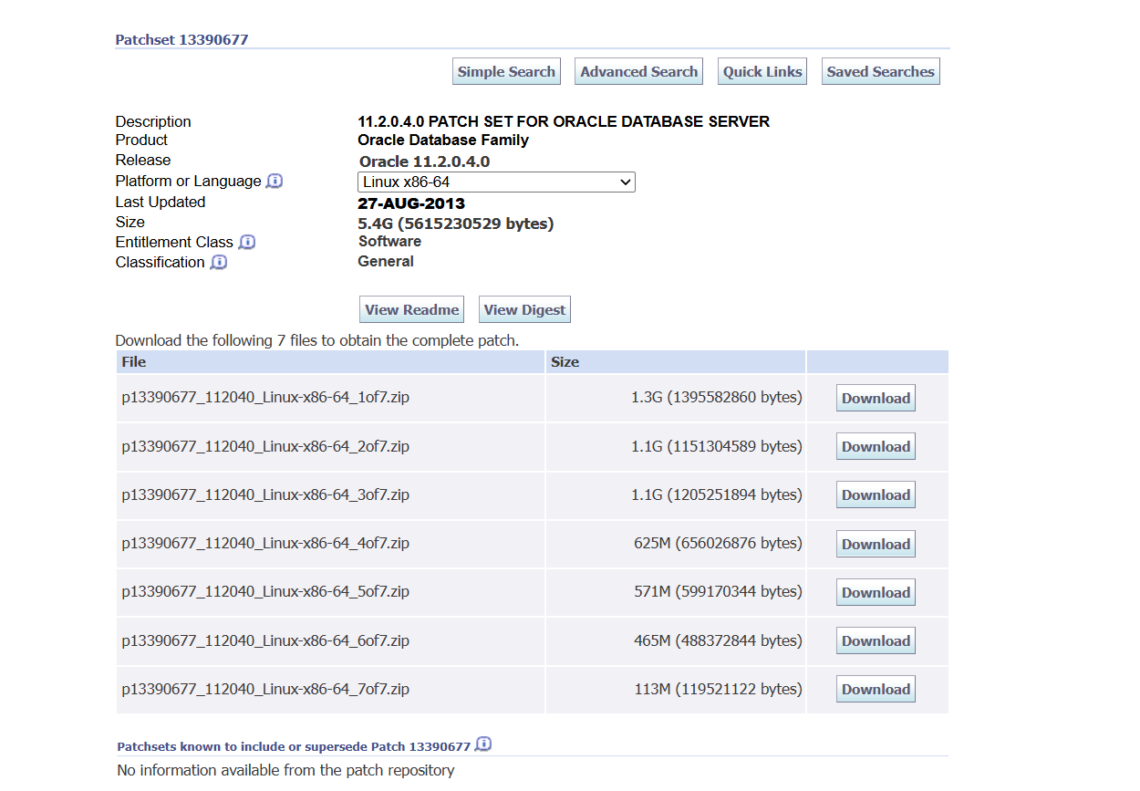This screenshot has height=791, width=1140.
Task: Click the Patchsets known to include heading
Action: coord(294,747)
